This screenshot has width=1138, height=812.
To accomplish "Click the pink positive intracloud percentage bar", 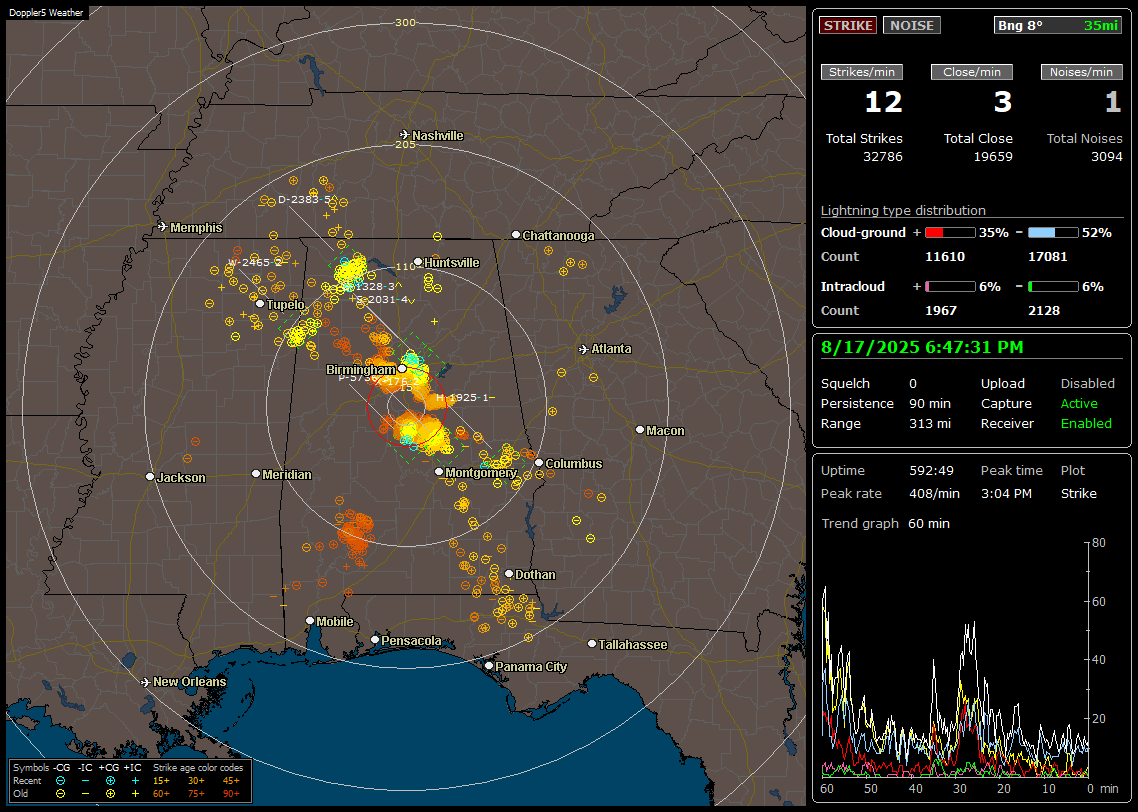I will [950, 287].
